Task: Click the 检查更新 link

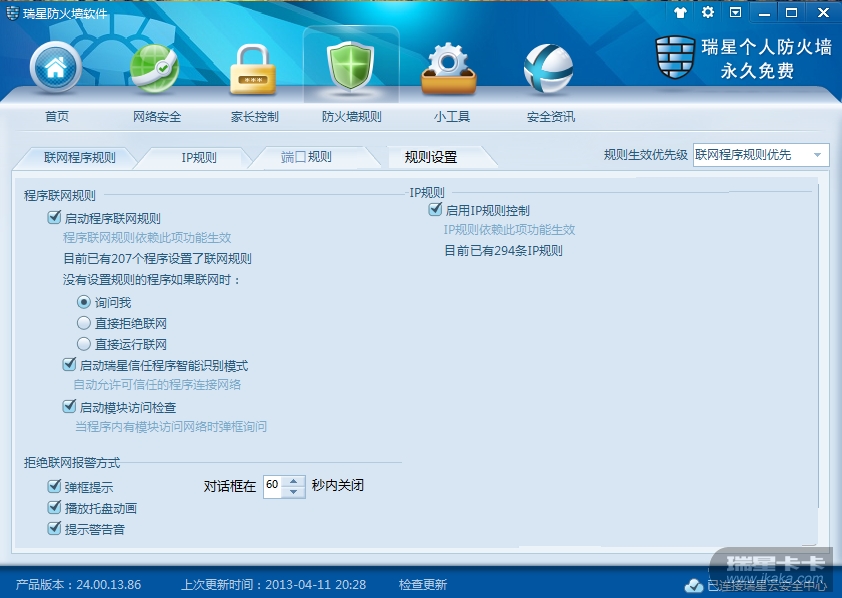Action: (423, 585)
